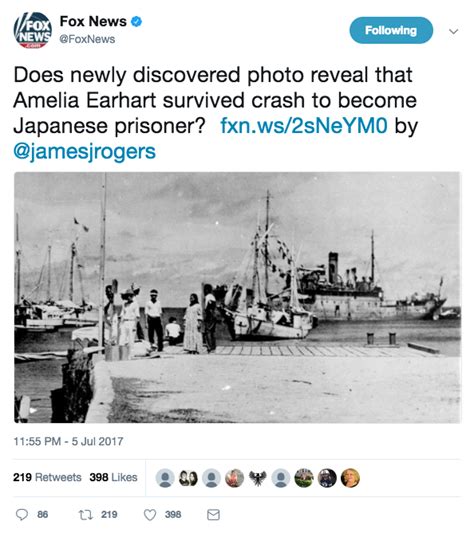Viewport: 474px width, 533px height.
Task: Click the blue verified badge
Action: (x=136, y=21)
